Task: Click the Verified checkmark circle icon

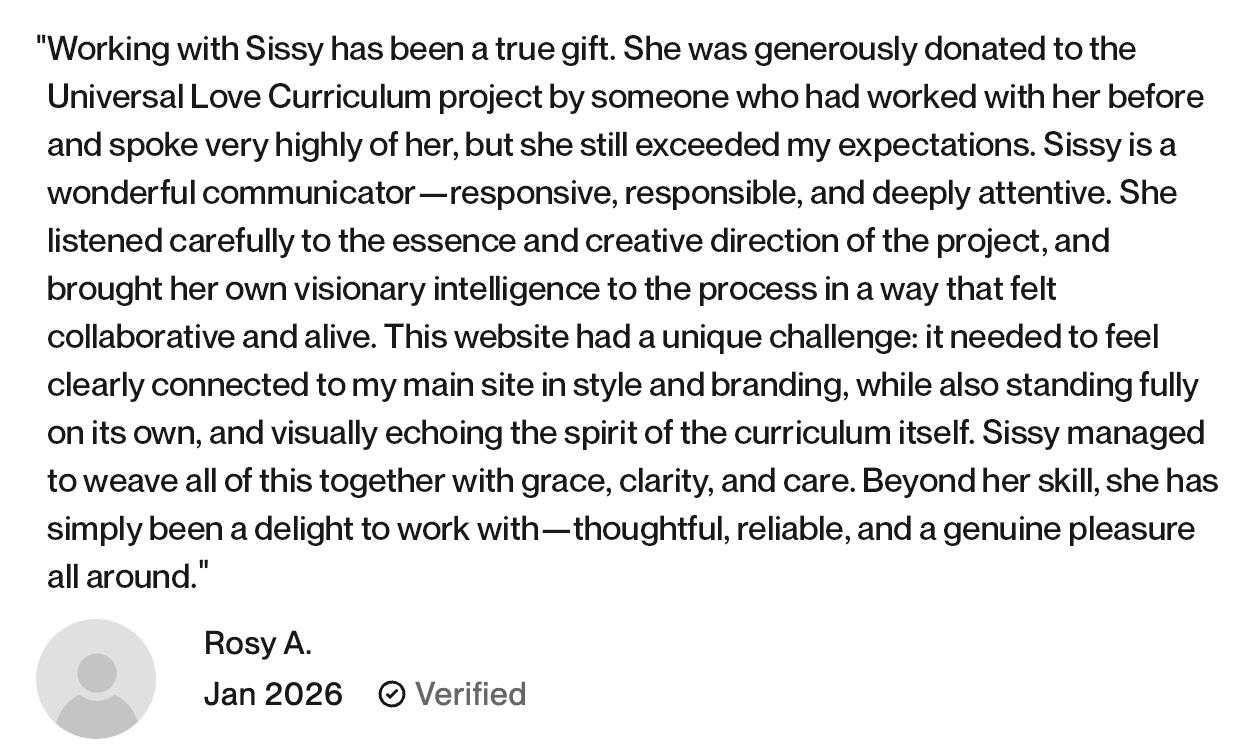Action: point(391,694)
